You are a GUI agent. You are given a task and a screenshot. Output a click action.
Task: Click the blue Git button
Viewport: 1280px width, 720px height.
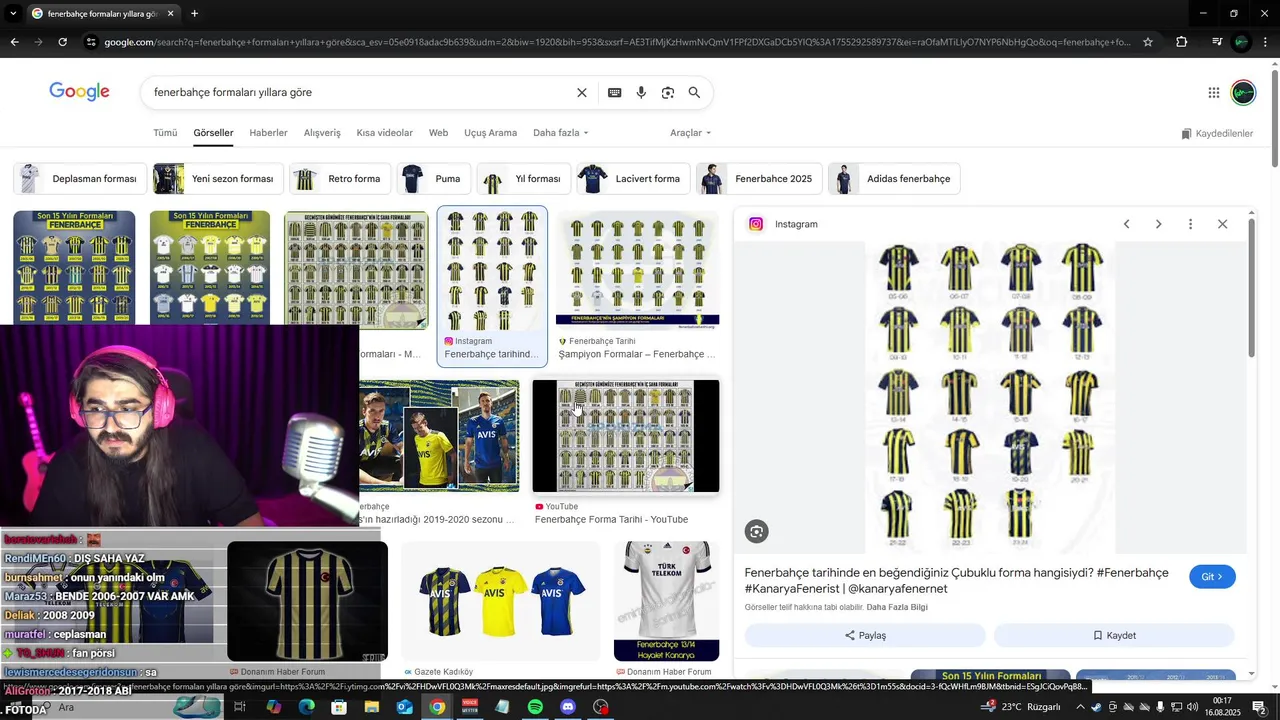click(1212, 577)
